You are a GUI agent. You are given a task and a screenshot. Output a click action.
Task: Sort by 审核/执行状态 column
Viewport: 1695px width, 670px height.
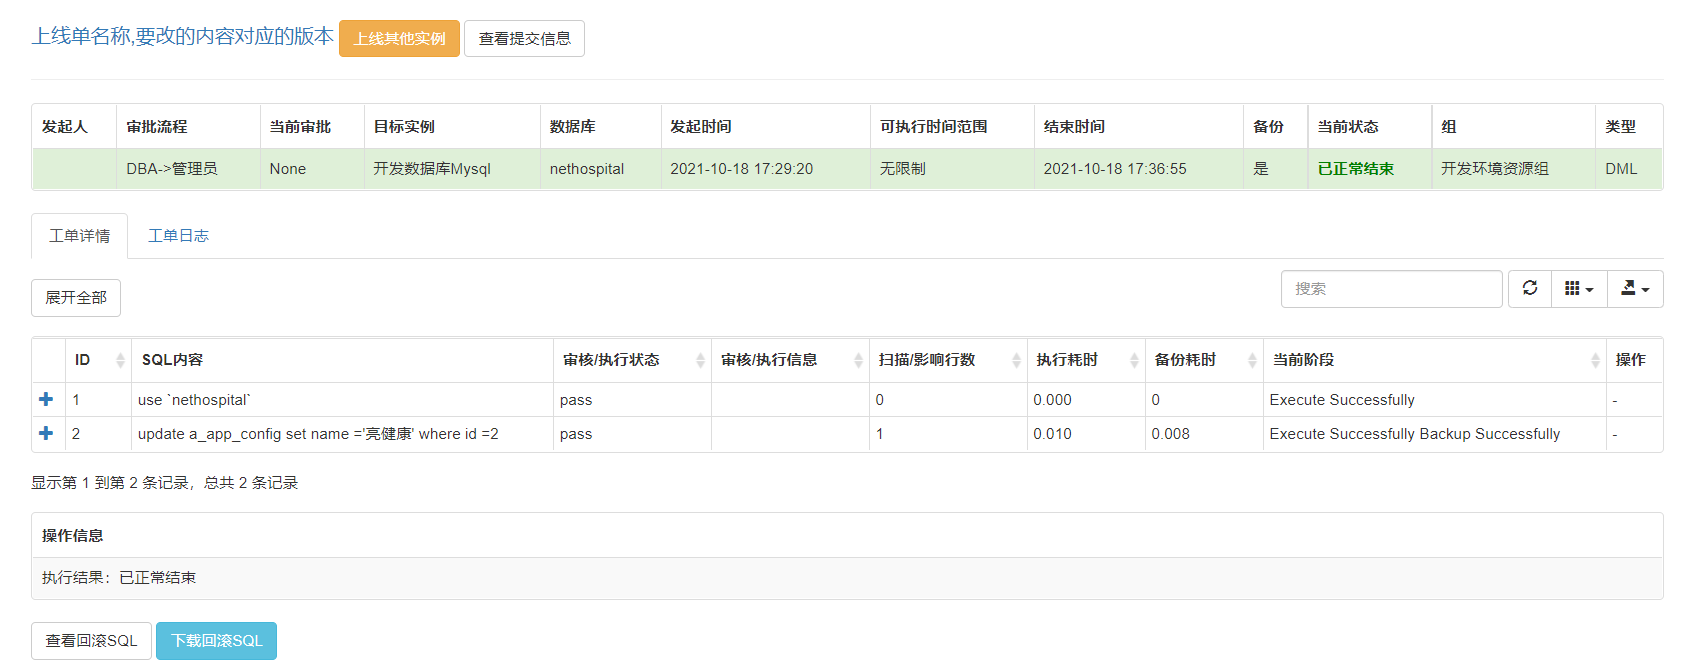pos(630,360)
